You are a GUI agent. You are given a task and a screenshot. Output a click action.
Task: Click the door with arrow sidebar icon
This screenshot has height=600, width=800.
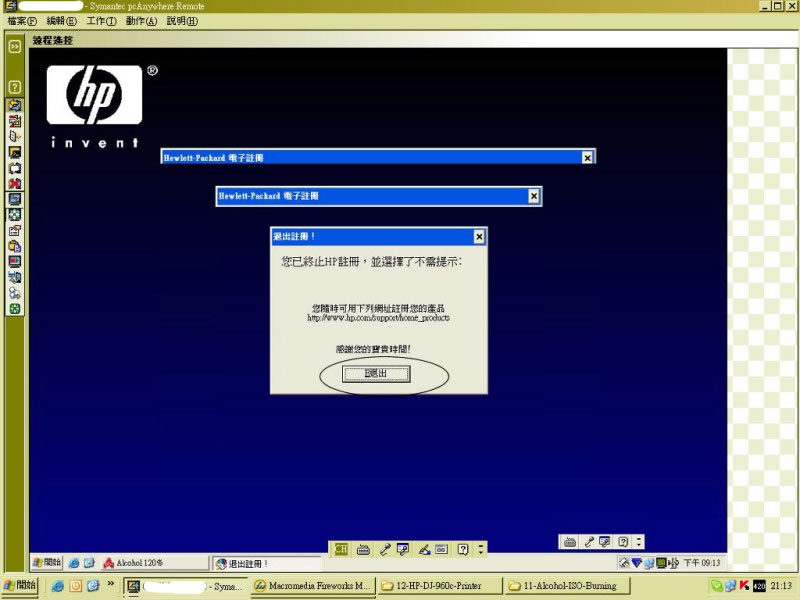point(15,137)
